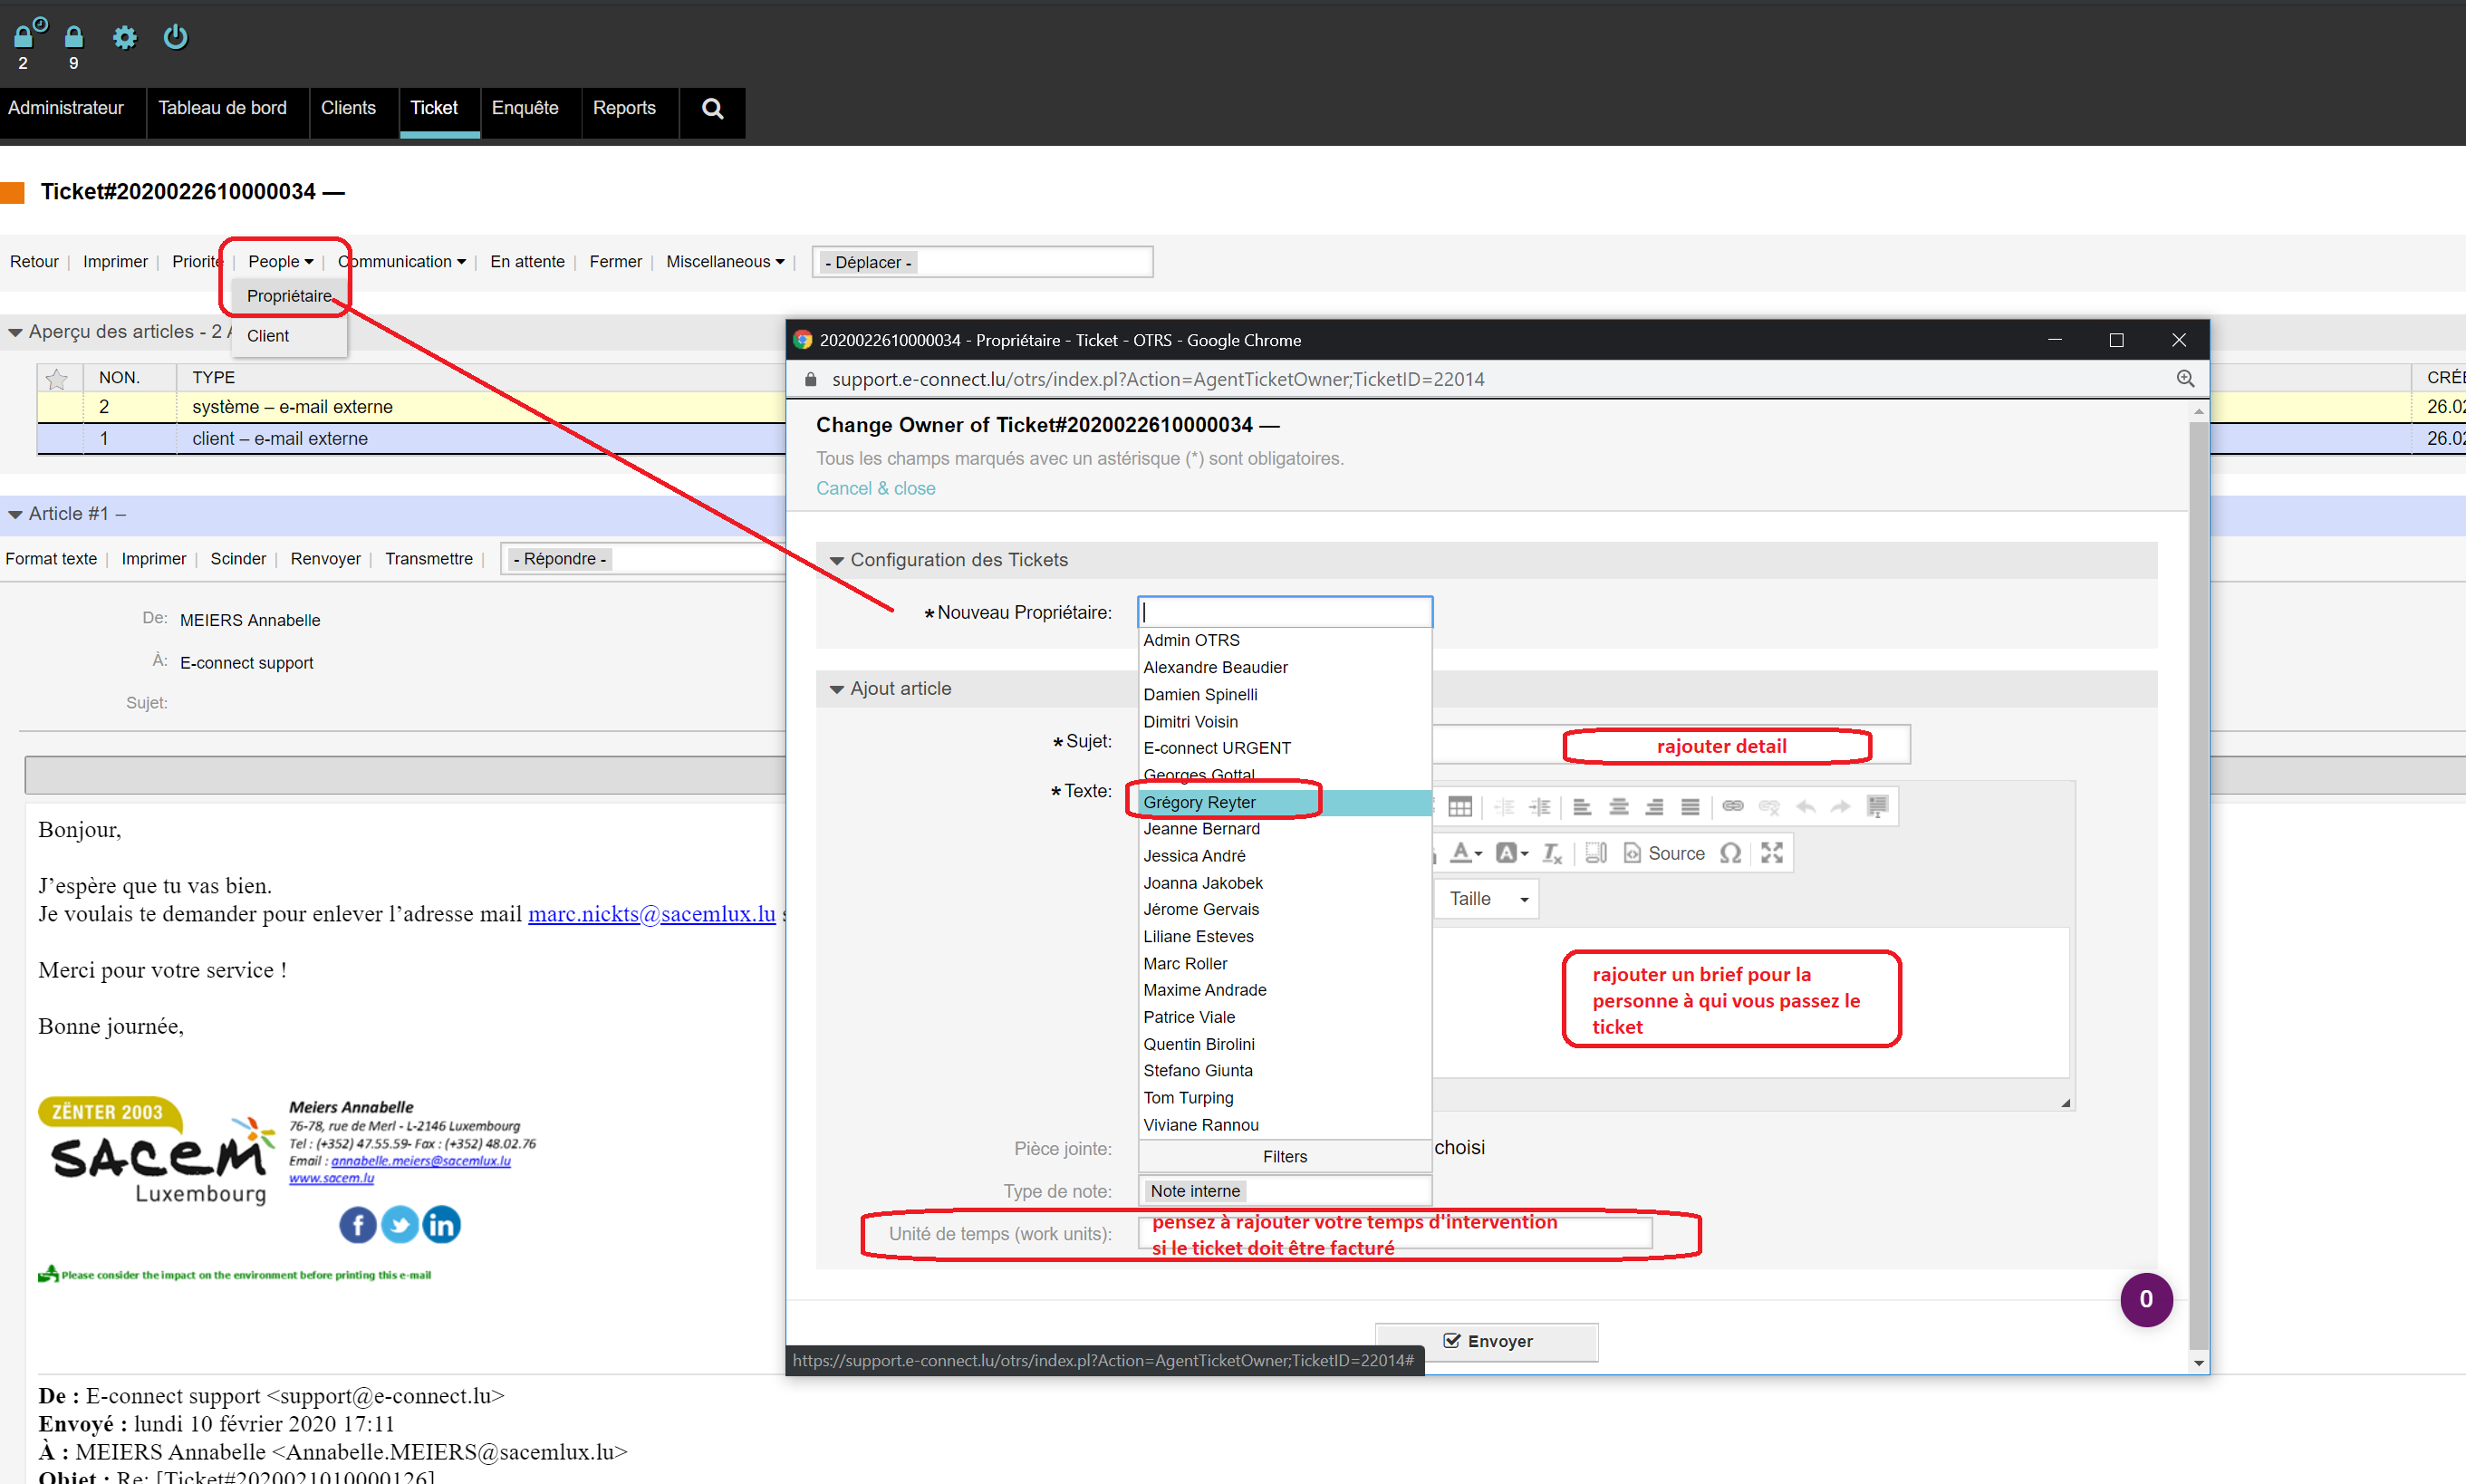Click the browser zoom magnifier icon
This screenshot has height=1484, width=2466.
2185,379
